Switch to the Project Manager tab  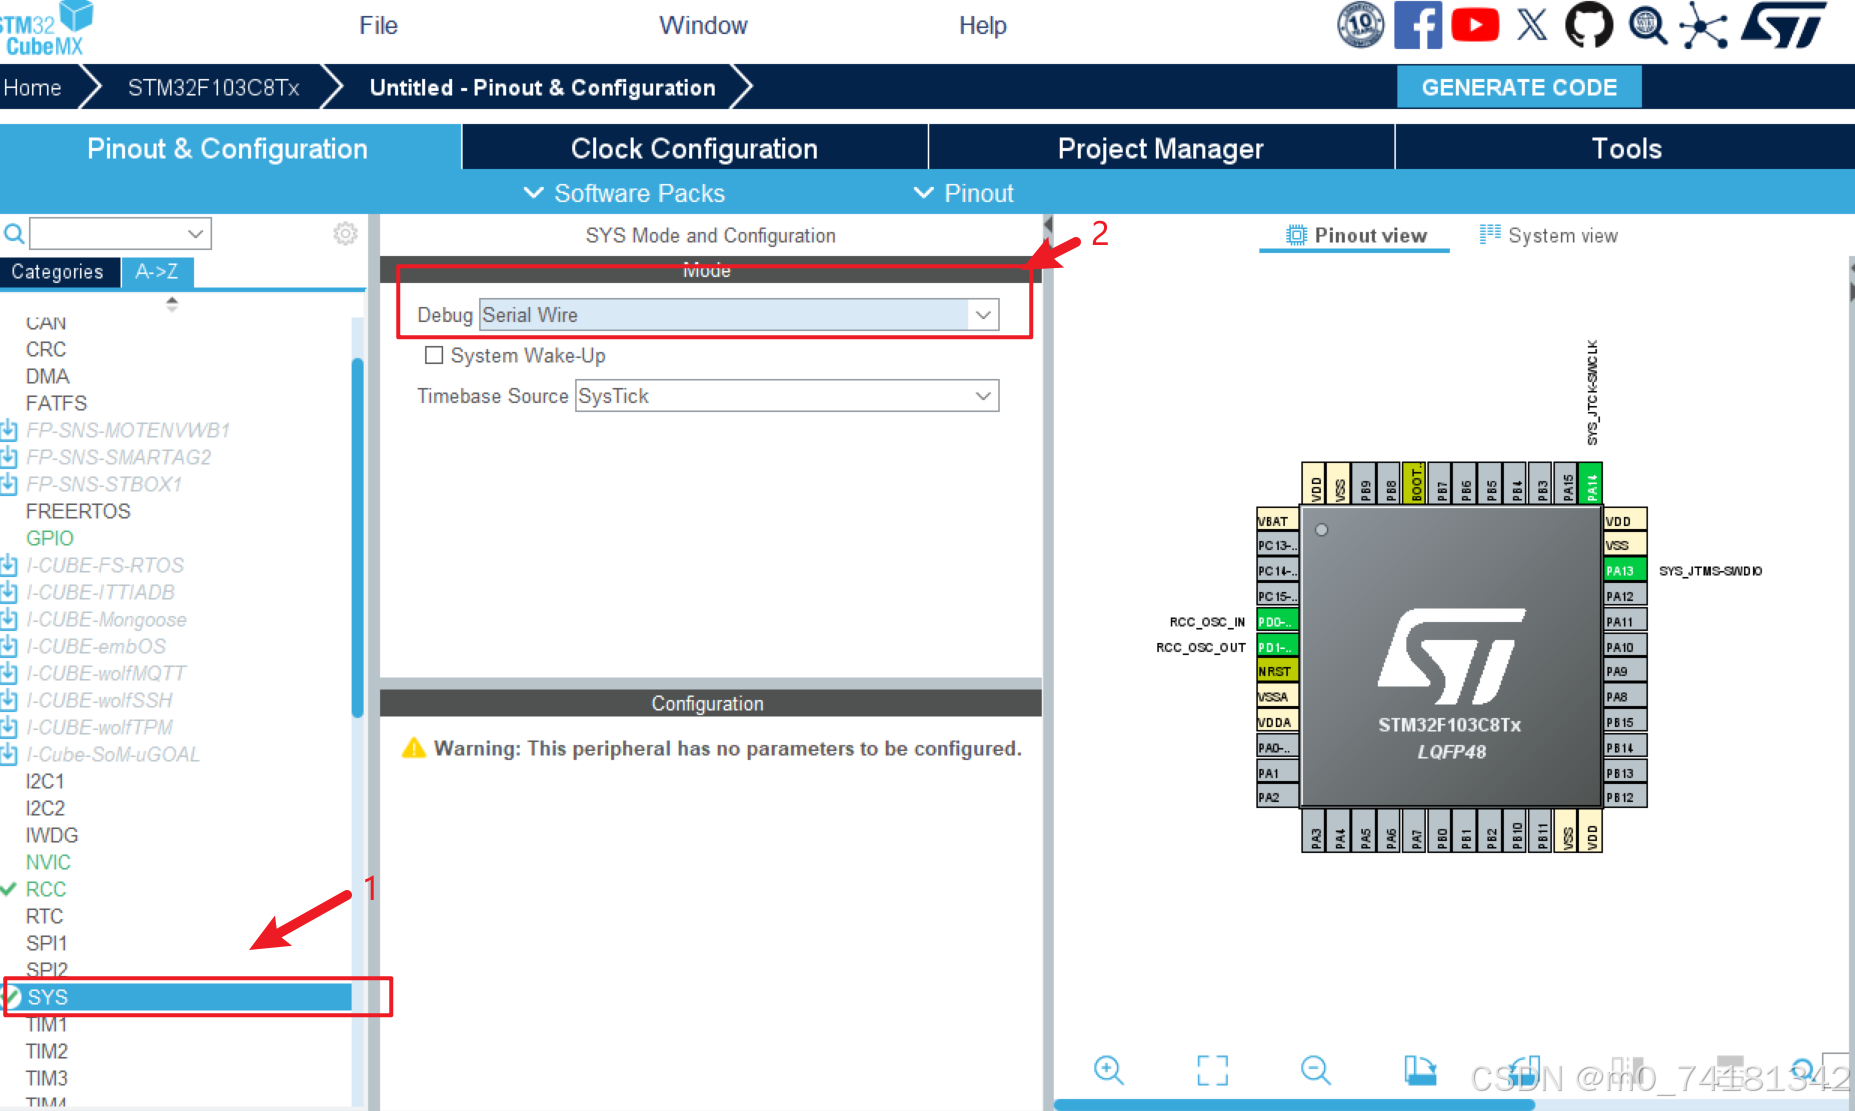point(1161,148)
